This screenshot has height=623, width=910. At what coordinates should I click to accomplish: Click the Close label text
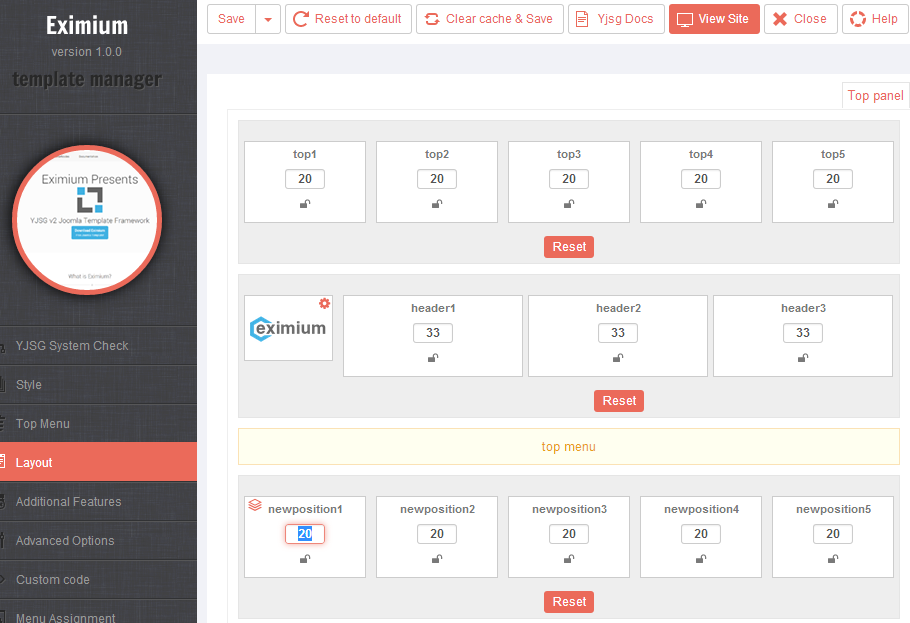point(810,19)
